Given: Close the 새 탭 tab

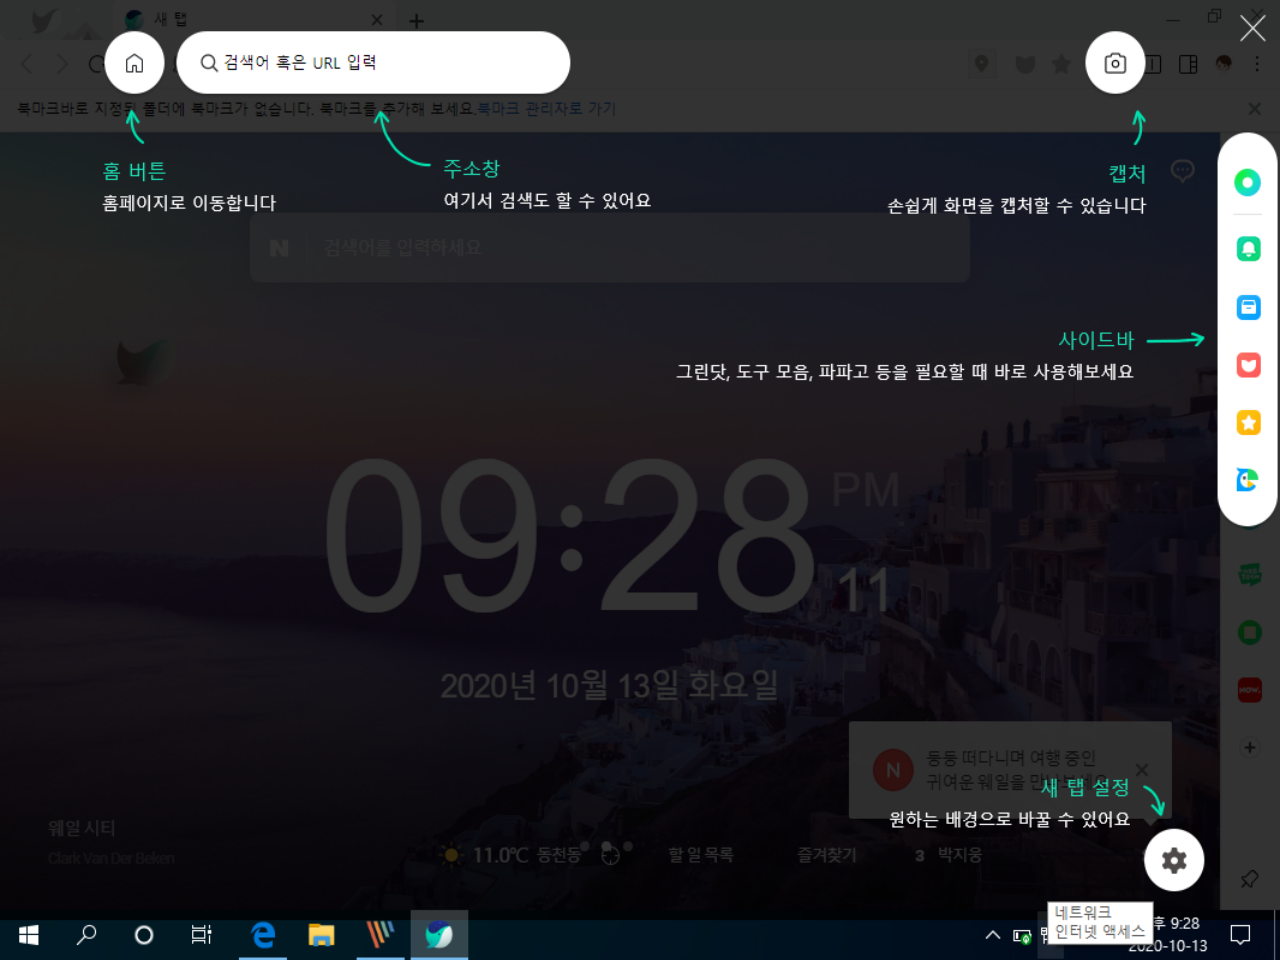Looking at the screenshot, I should tap(377, 20).
